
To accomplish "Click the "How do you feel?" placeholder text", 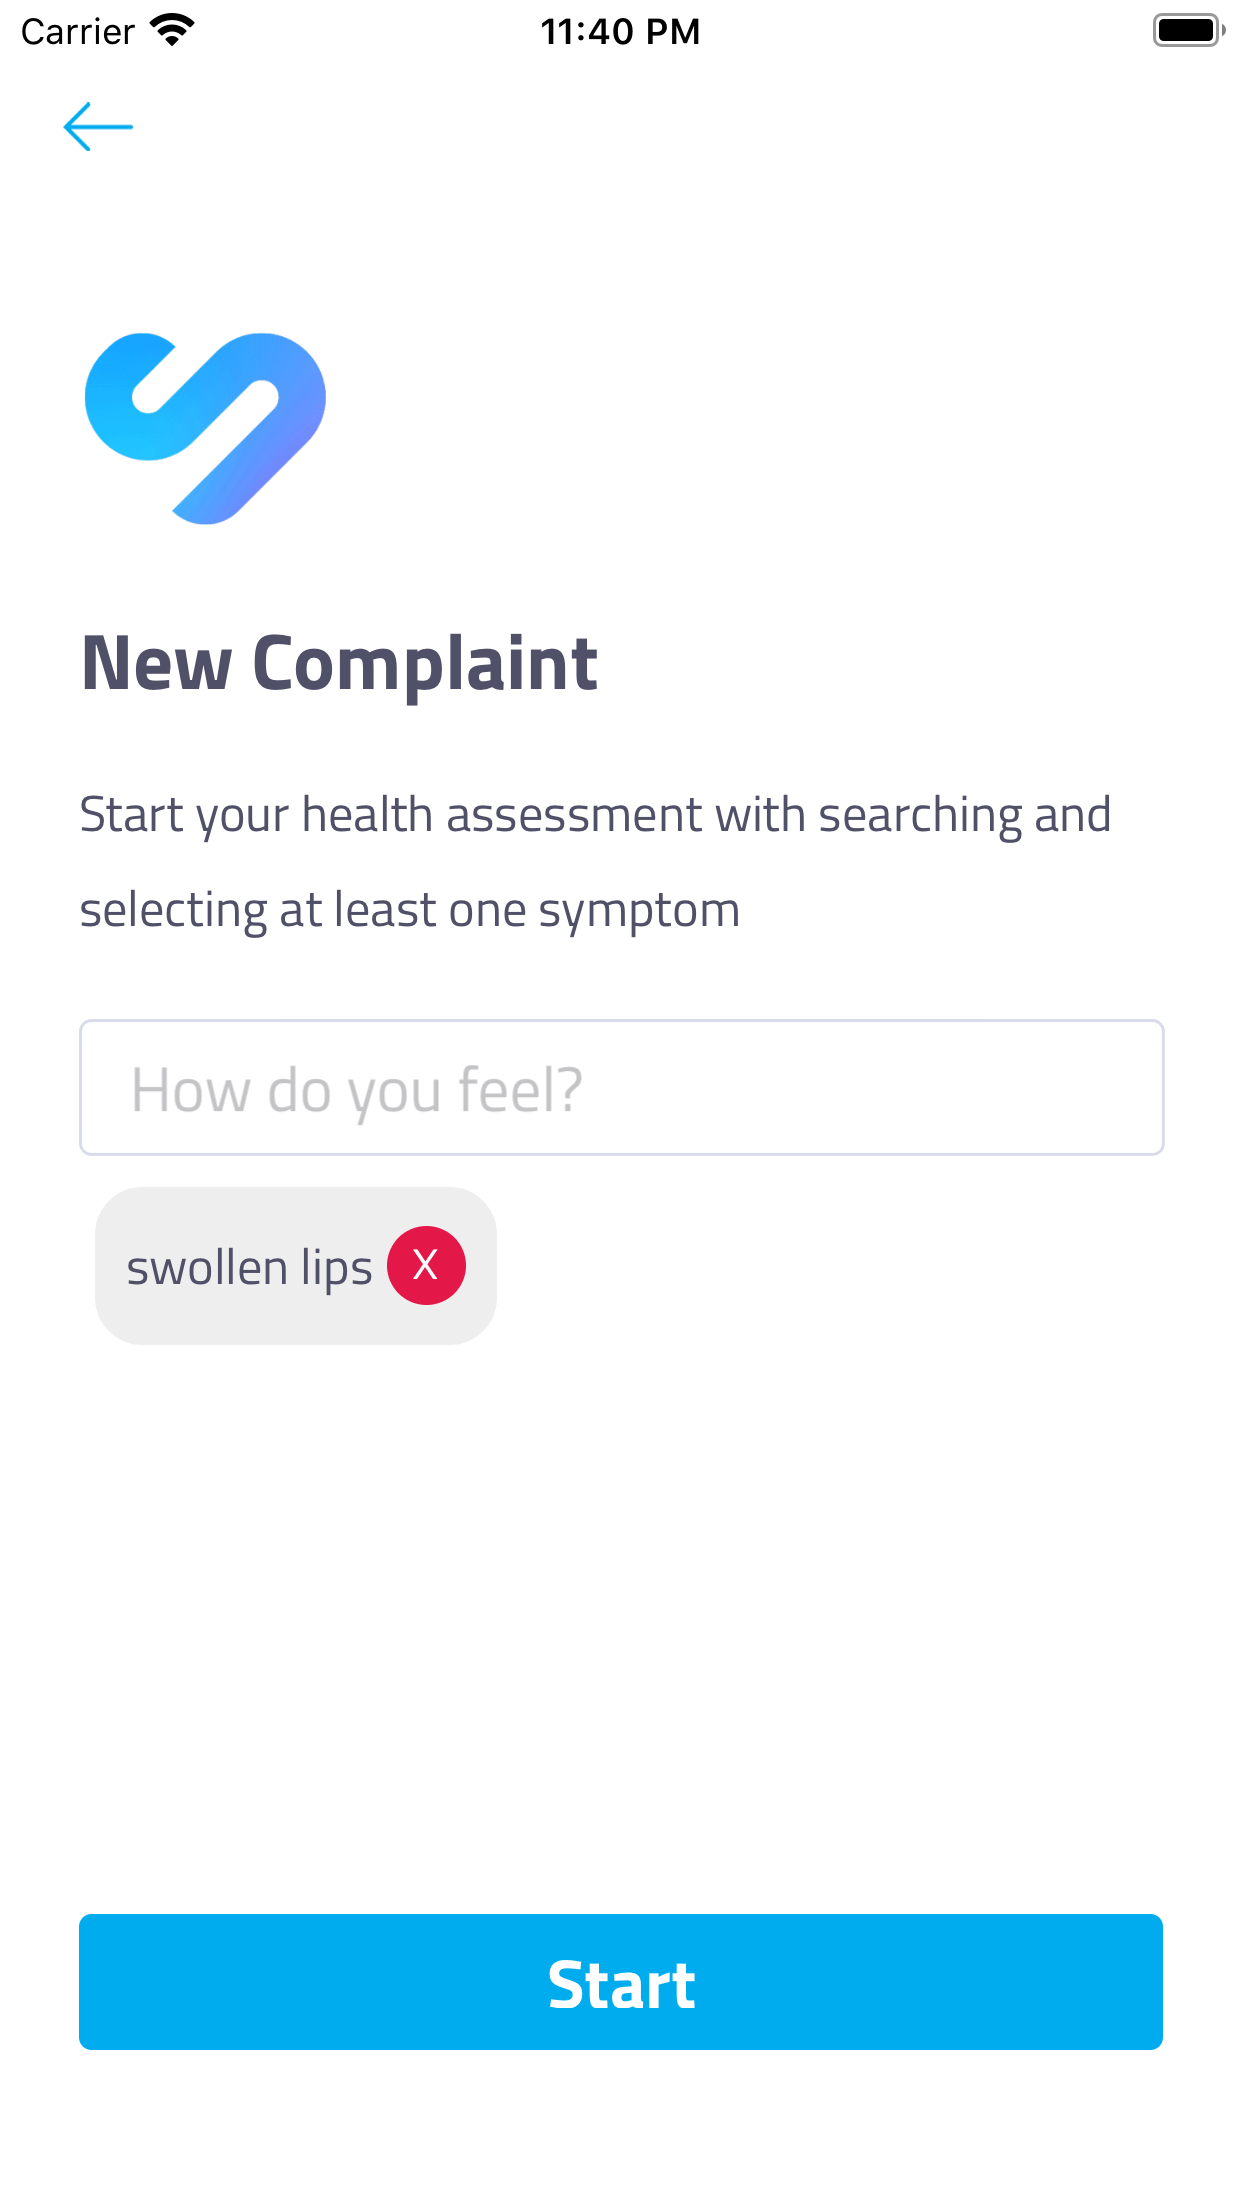I will (357, 1090).
